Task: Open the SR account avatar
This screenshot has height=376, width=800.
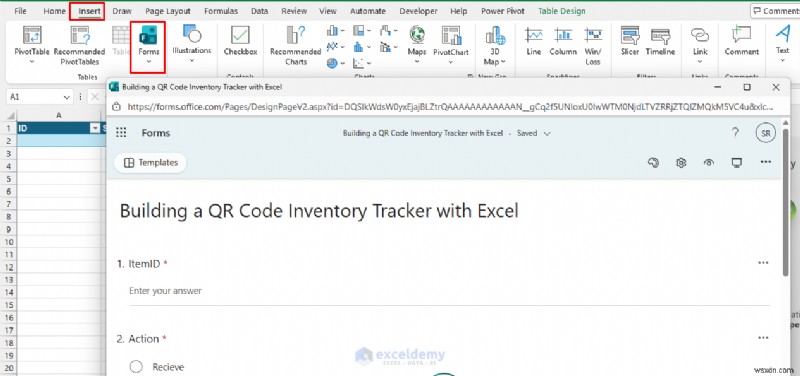Action: [765, 133]
